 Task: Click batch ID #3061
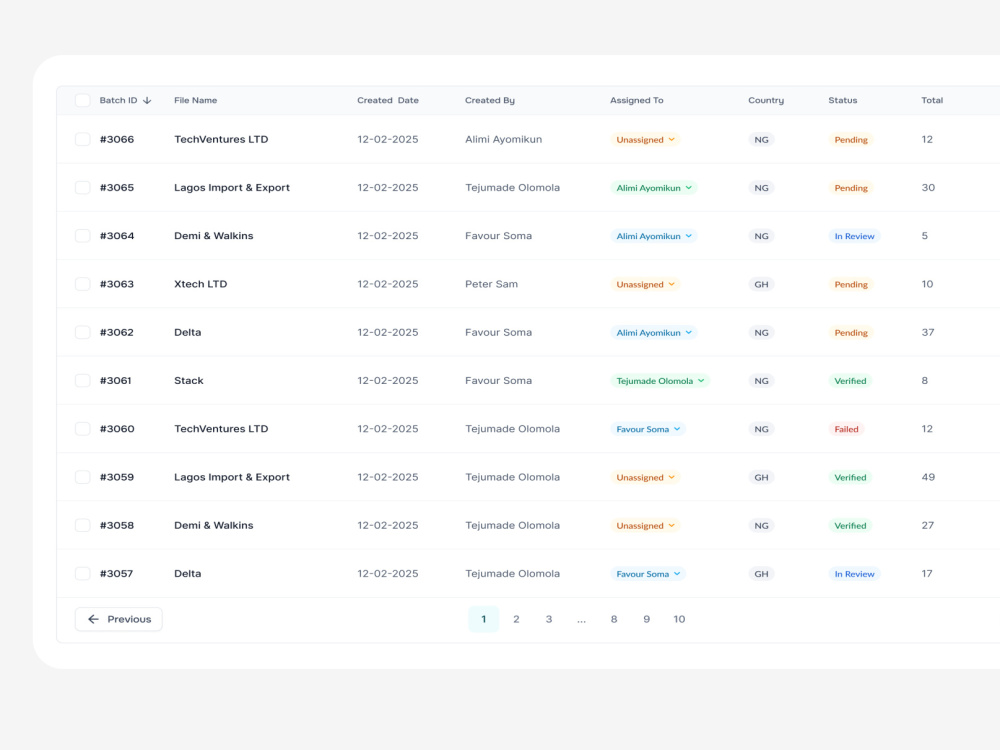115,381
